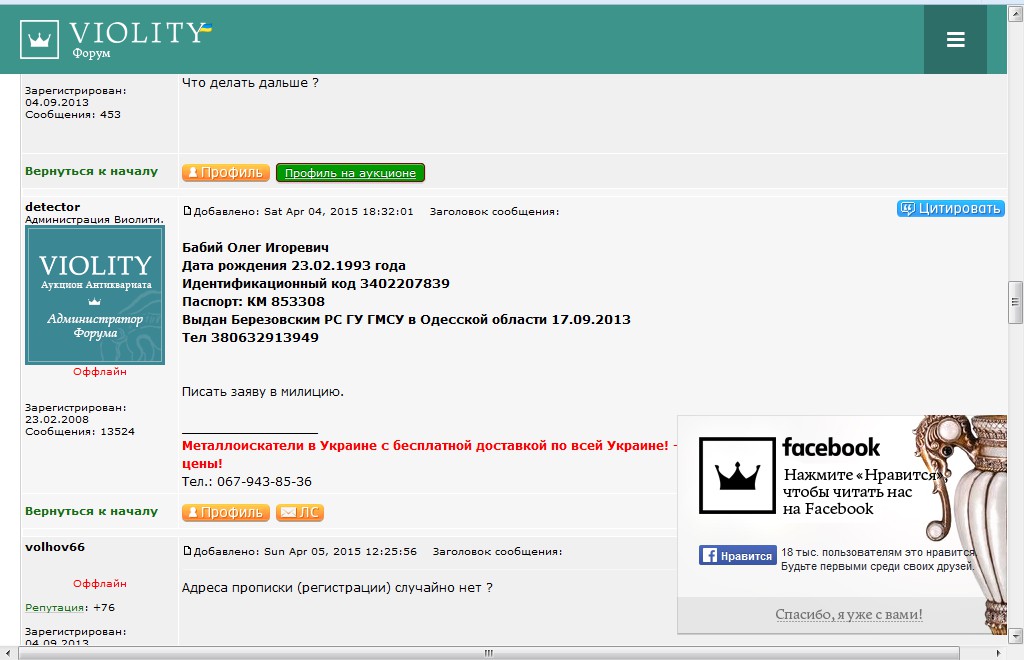Click the Дата рождения 23.02.1993 line

[x=294, y=266]
